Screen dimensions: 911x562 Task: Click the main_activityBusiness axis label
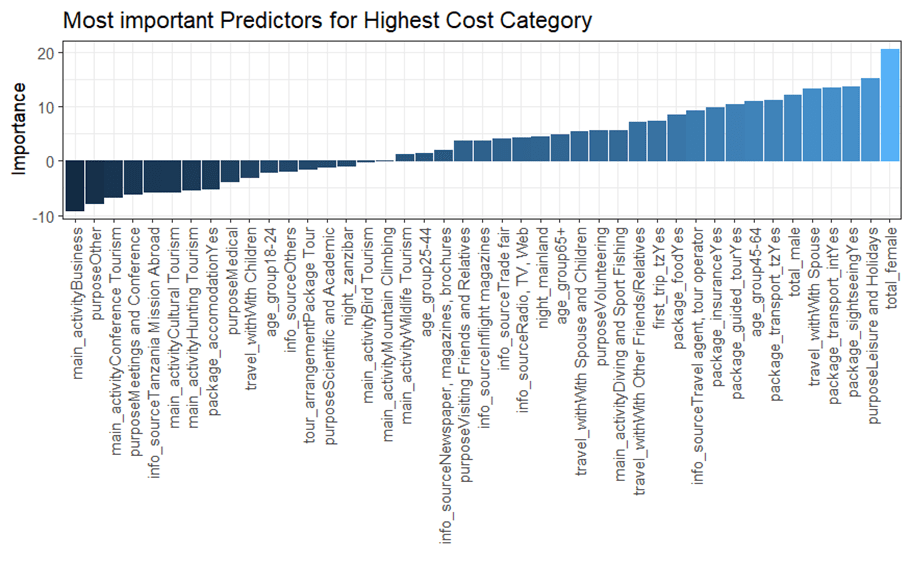tap(76, 300)
